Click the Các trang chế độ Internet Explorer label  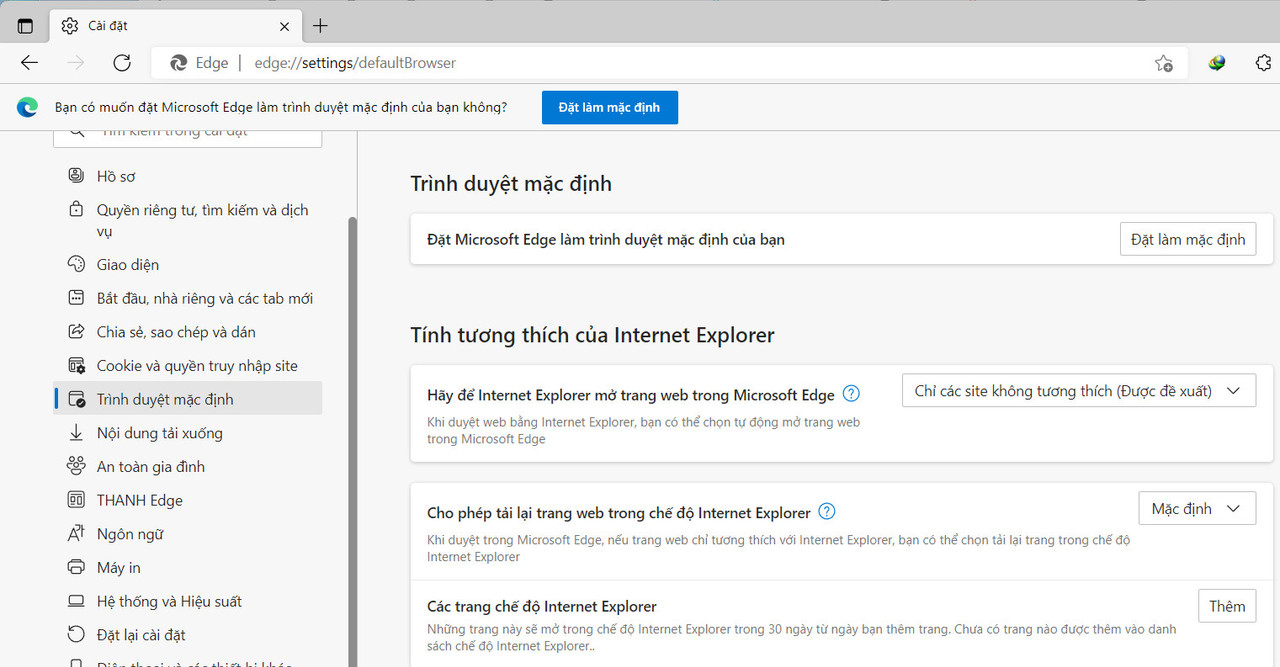click(x=542, y=606)
